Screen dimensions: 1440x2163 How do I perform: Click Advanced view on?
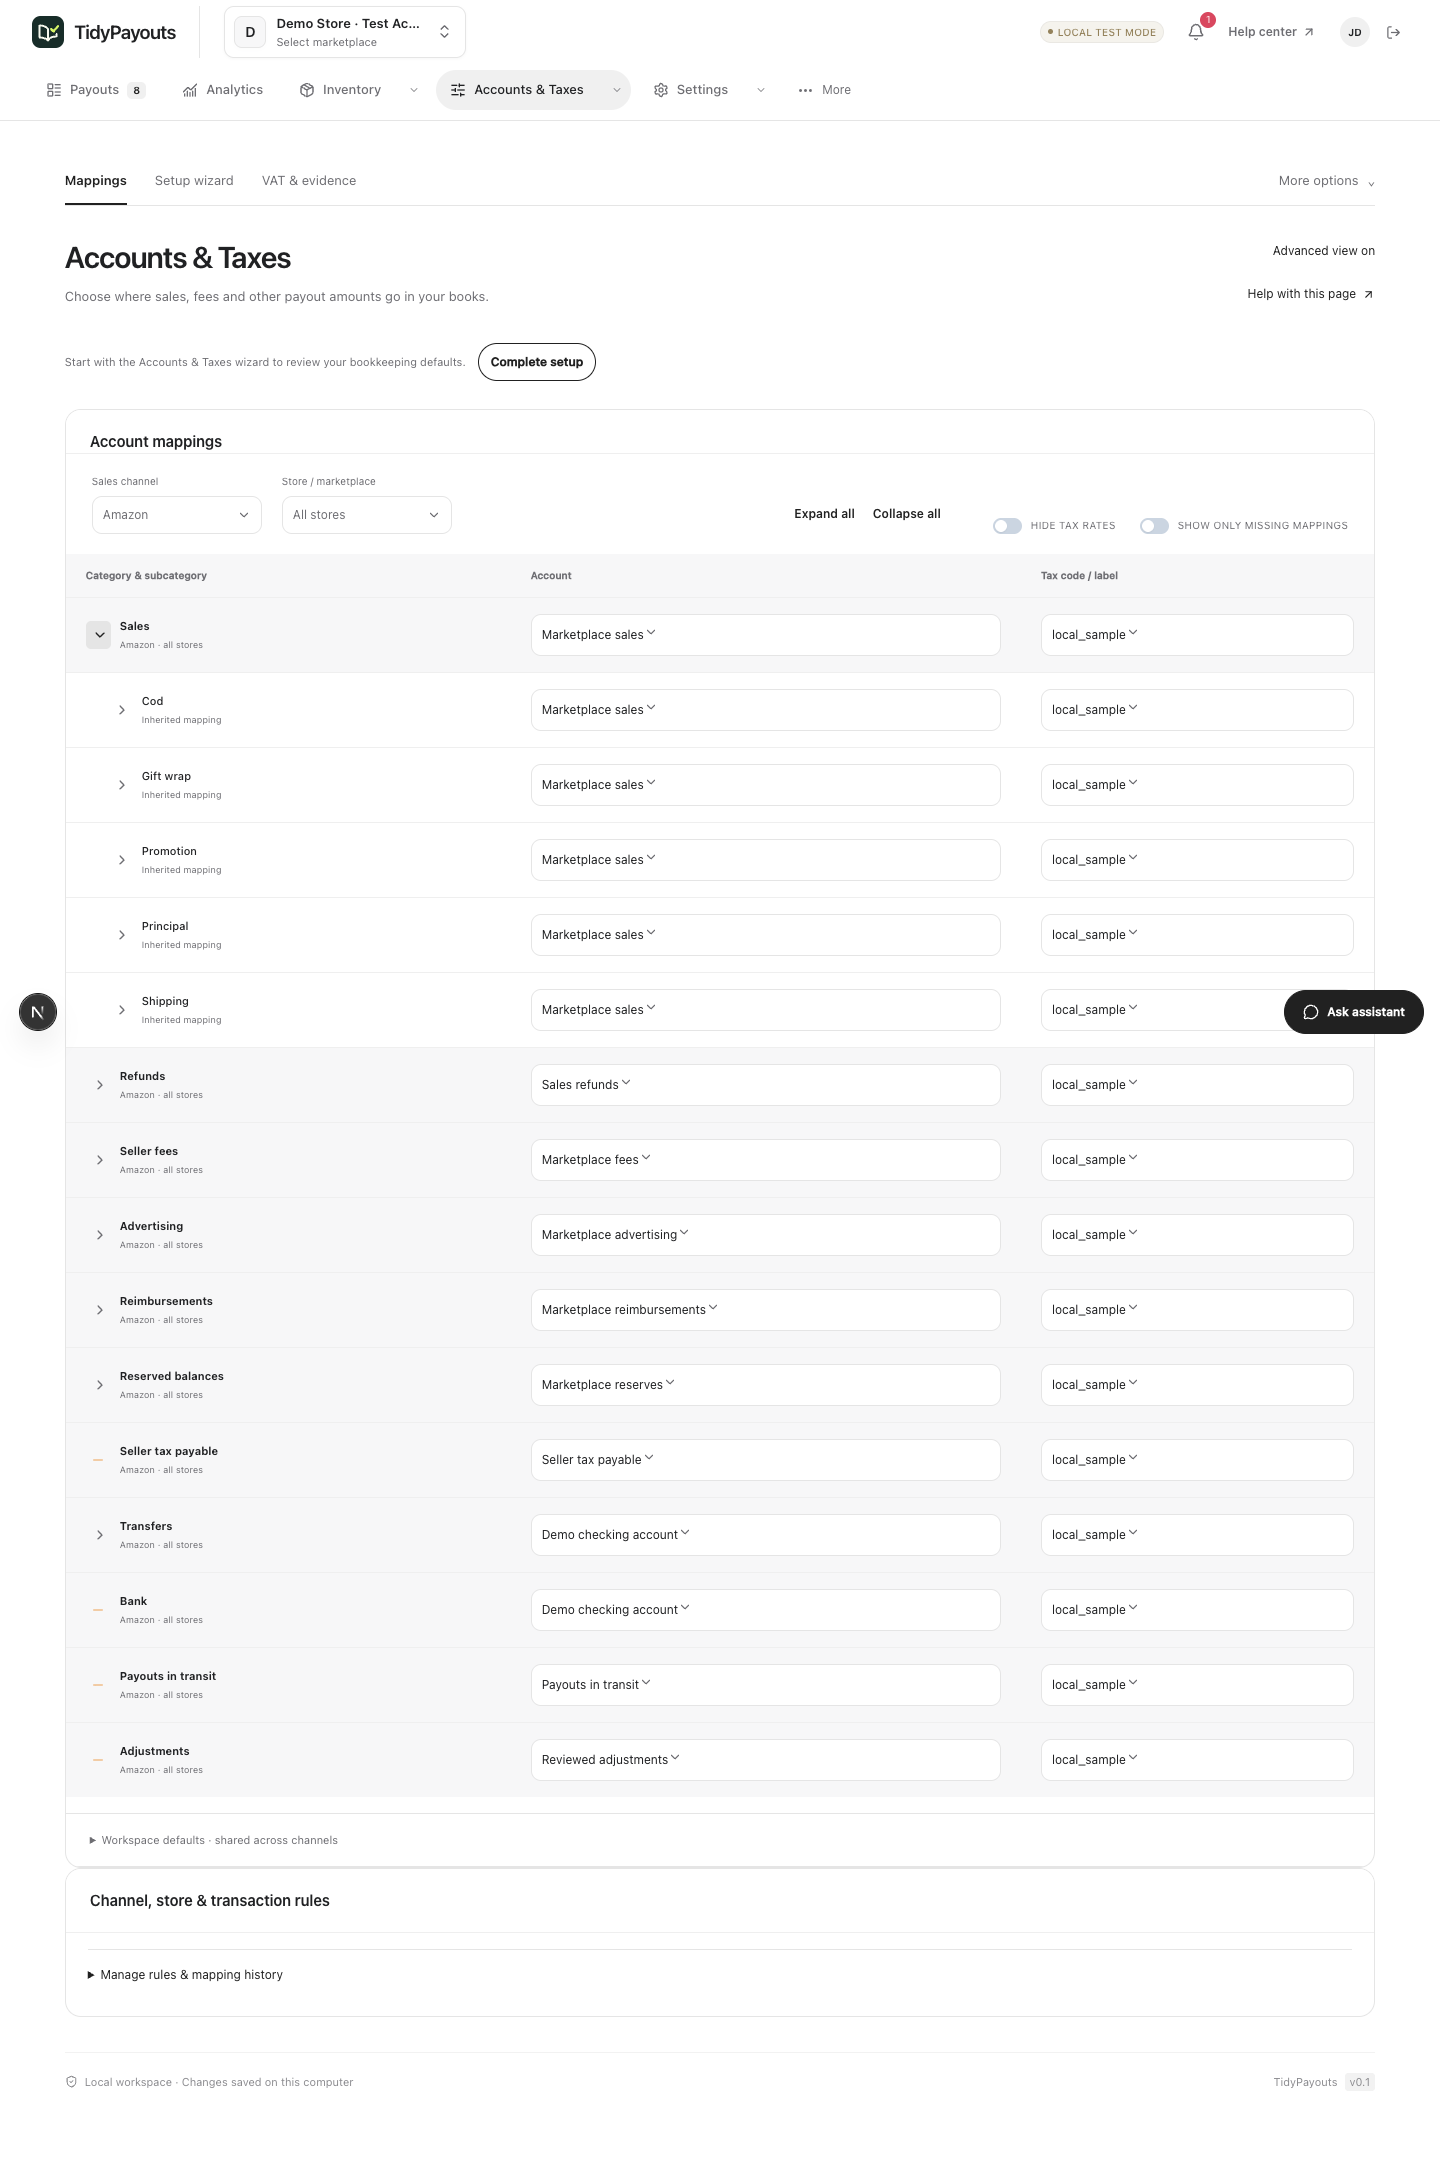click(1323, 251)
